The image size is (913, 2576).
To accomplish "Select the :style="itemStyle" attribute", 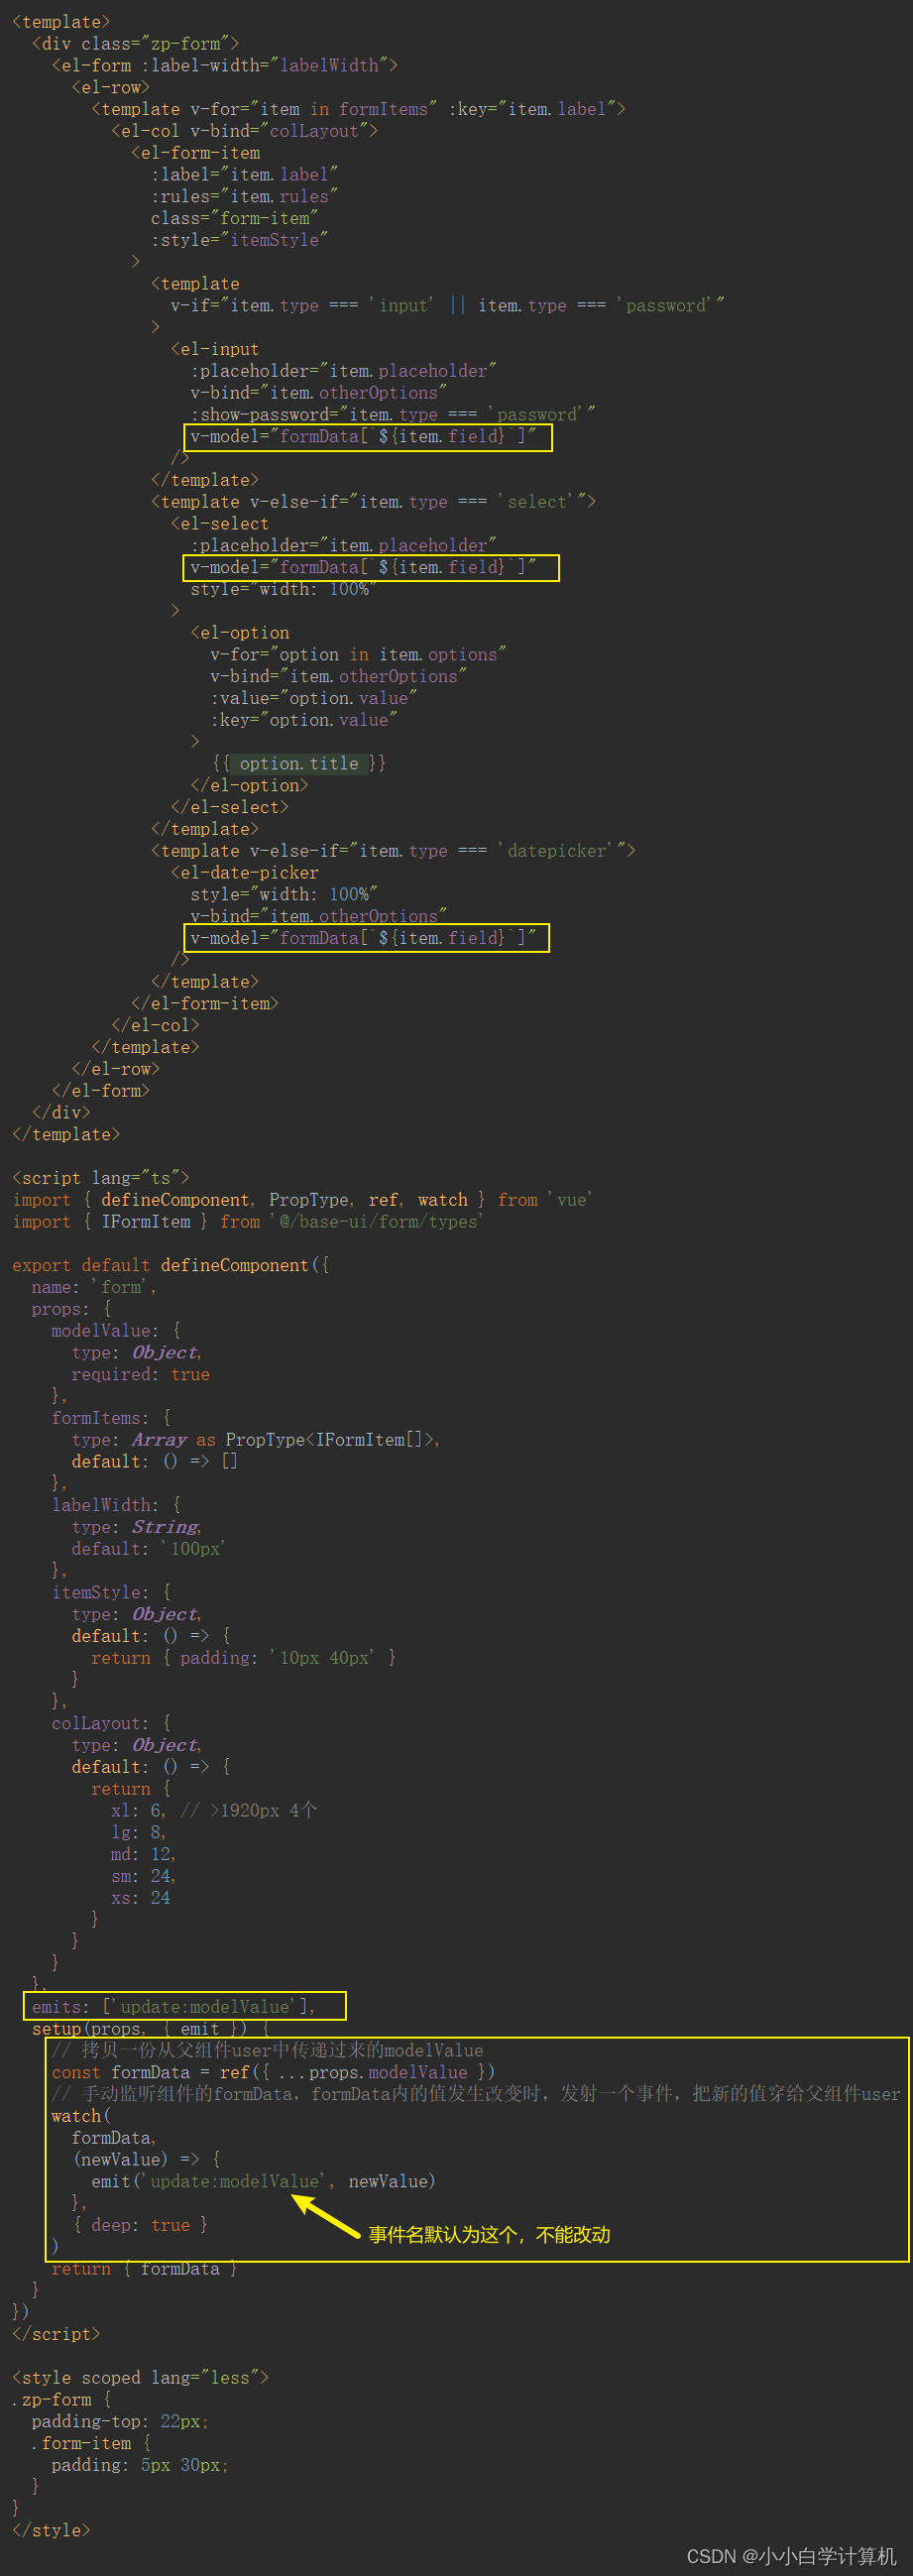I will (239, 240).
